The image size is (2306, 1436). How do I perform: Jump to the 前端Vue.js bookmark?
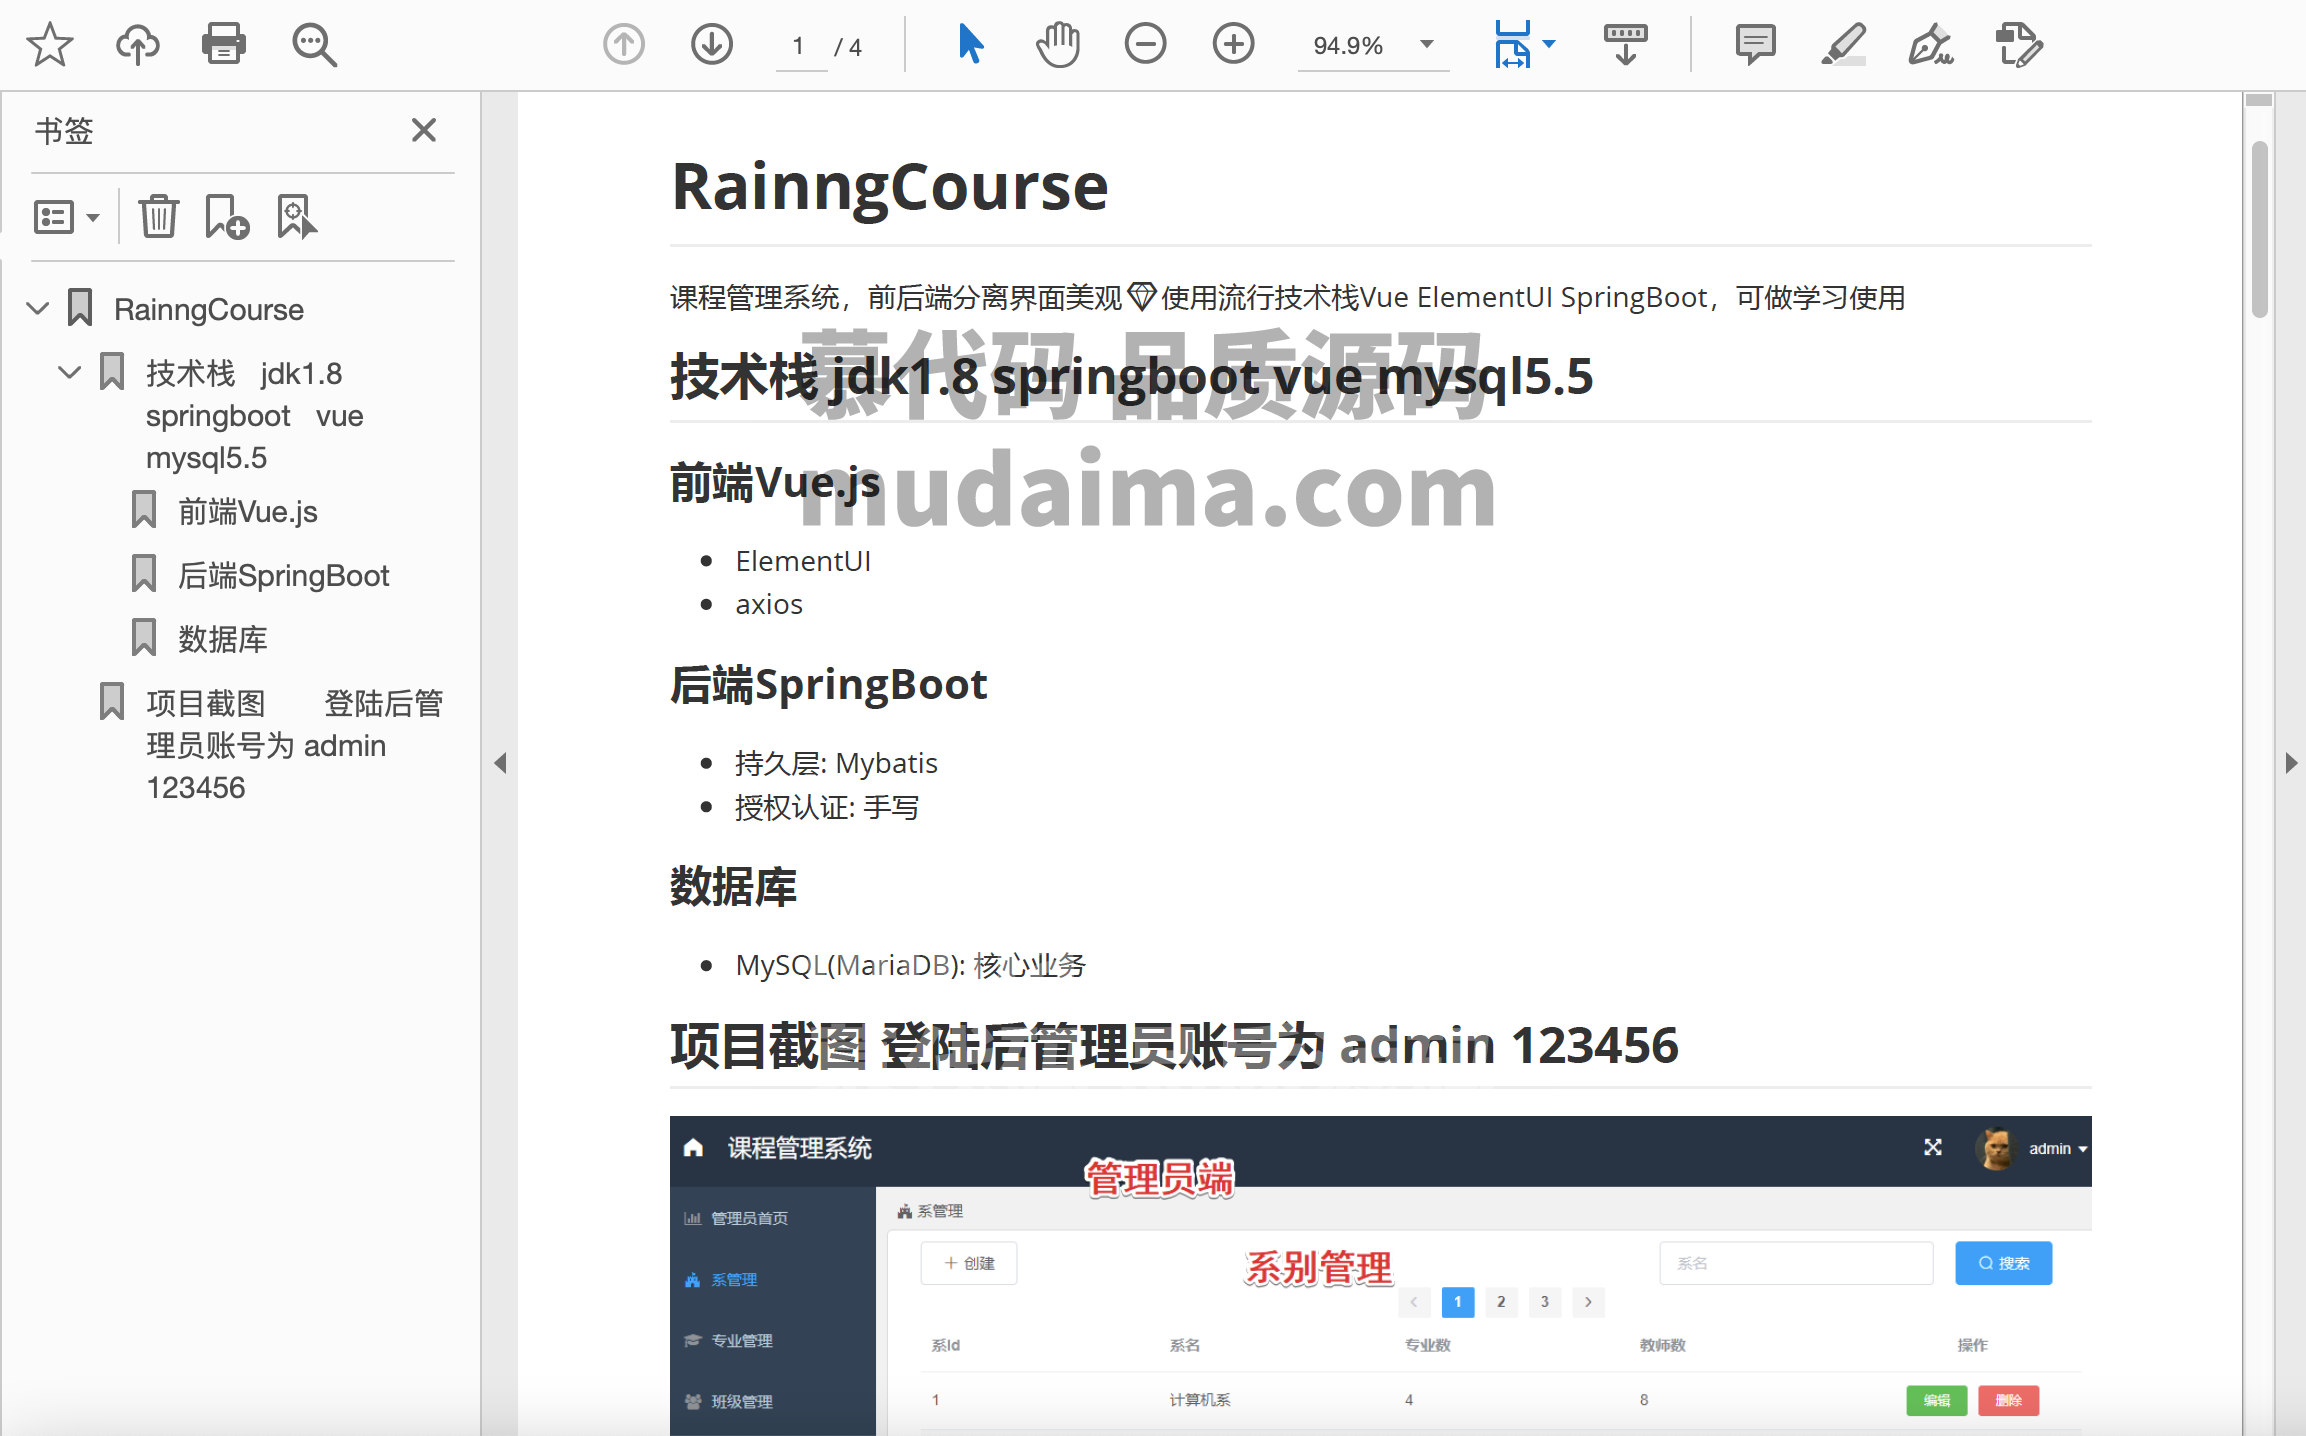tap(248, 511)
